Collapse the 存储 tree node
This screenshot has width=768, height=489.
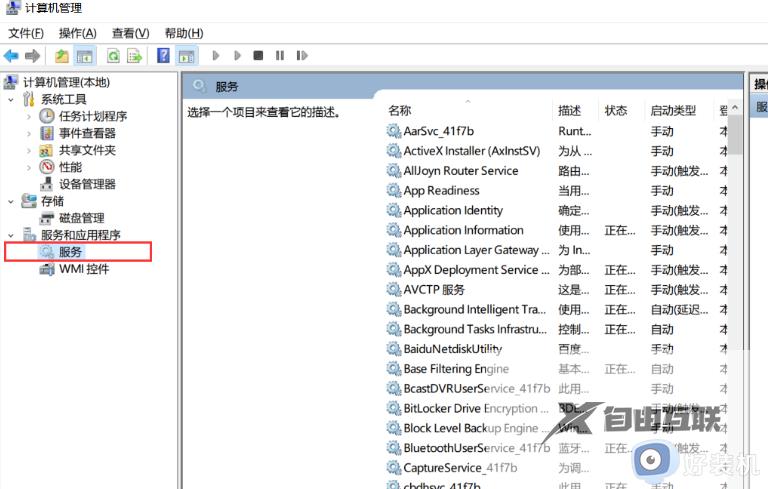11,201
